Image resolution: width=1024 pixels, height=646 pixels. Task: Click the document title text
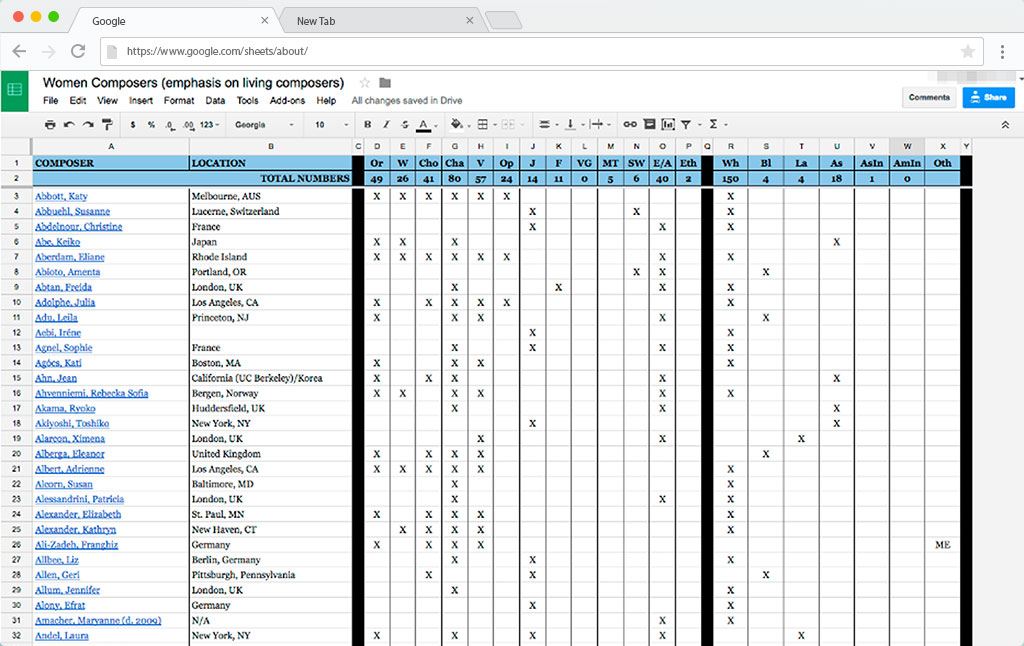193,83
